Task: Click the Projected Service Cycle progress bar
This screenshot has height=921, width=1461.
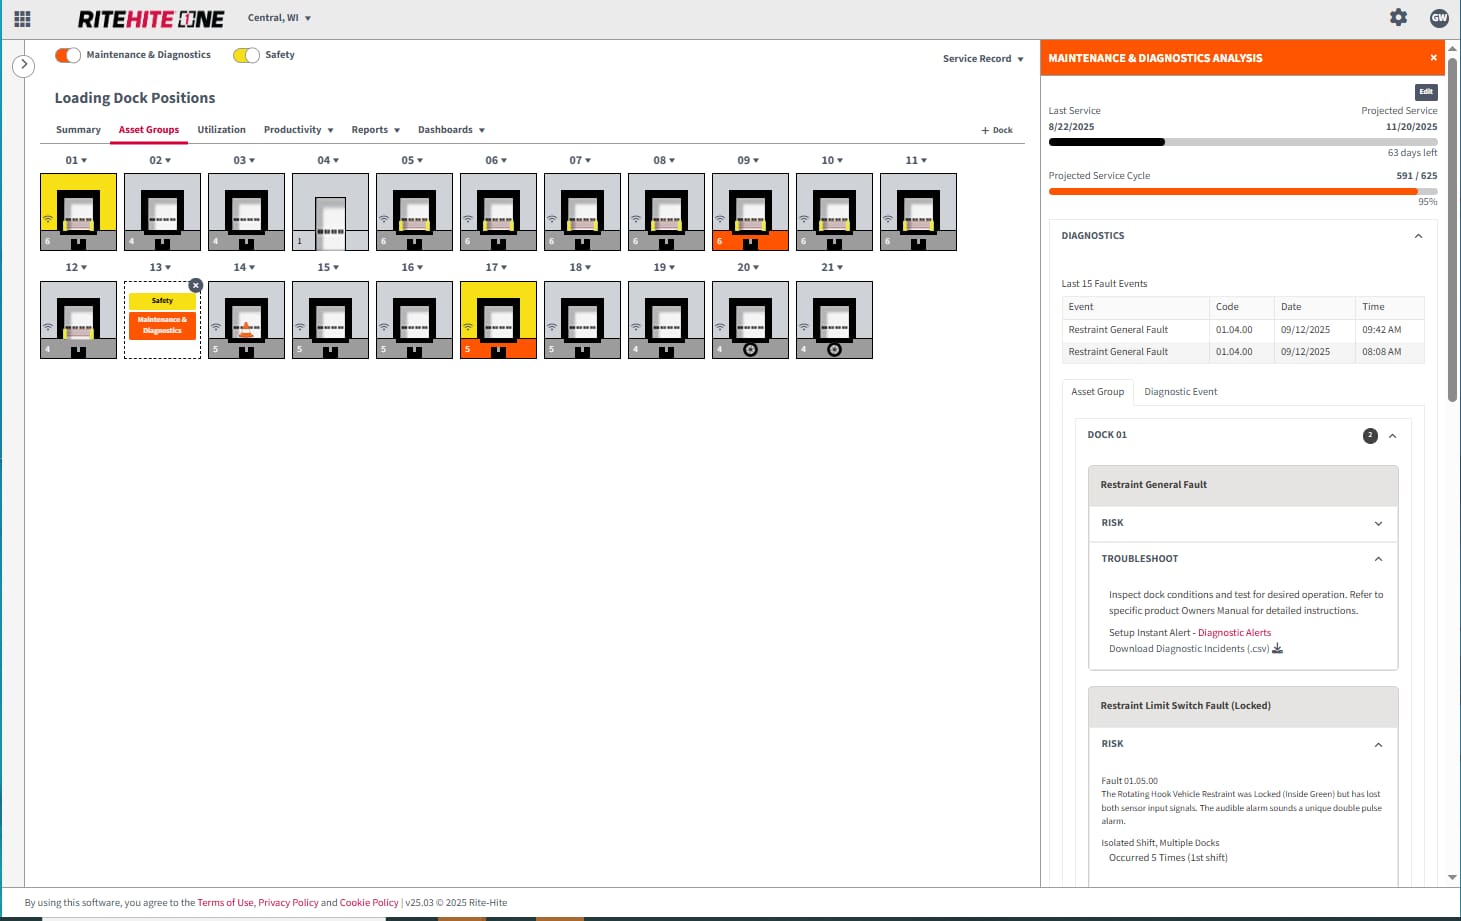Action: pos(1242,191)
